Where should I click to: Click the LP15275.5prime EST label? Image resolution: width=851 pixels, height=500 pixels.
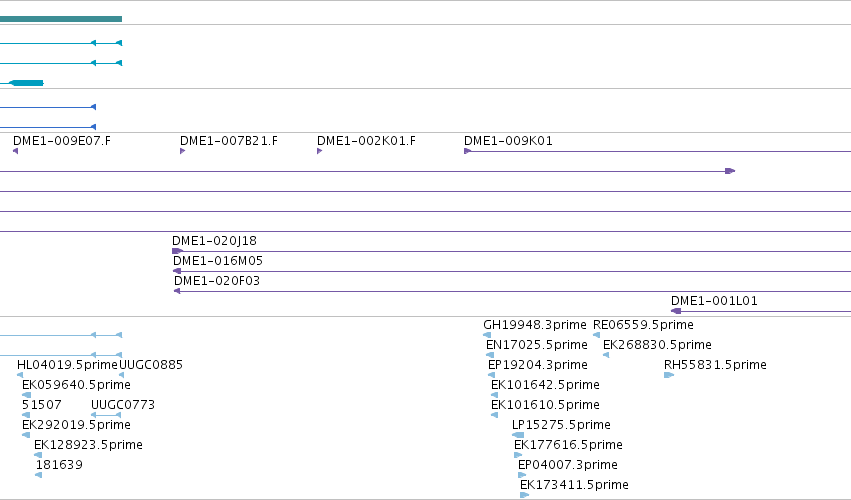click(561, 425)
